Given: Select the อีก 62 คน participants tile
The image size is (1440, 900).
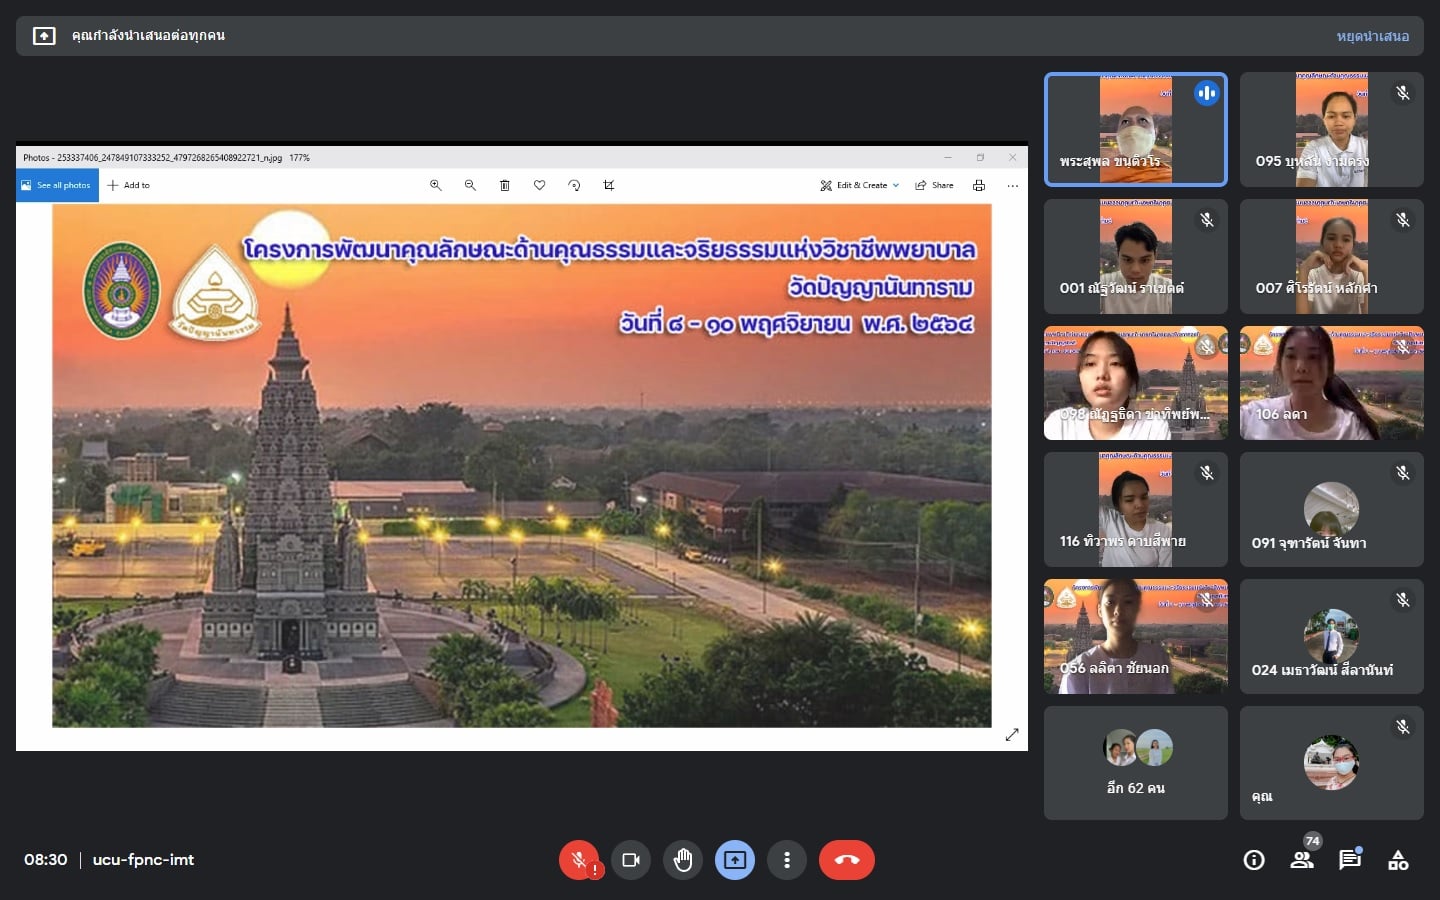Looking at the screenshot, I should coord(1135,763).
